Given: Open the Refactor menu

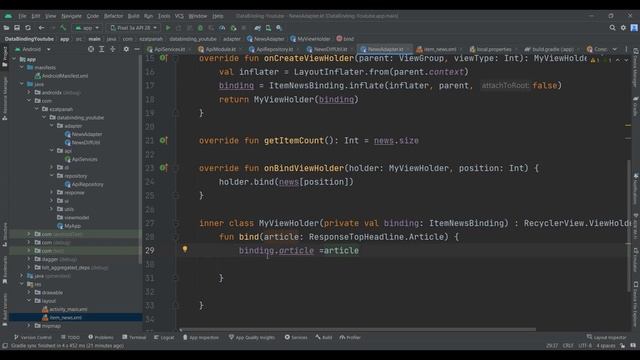Looking at the screenshot, I should coord(113,16).
